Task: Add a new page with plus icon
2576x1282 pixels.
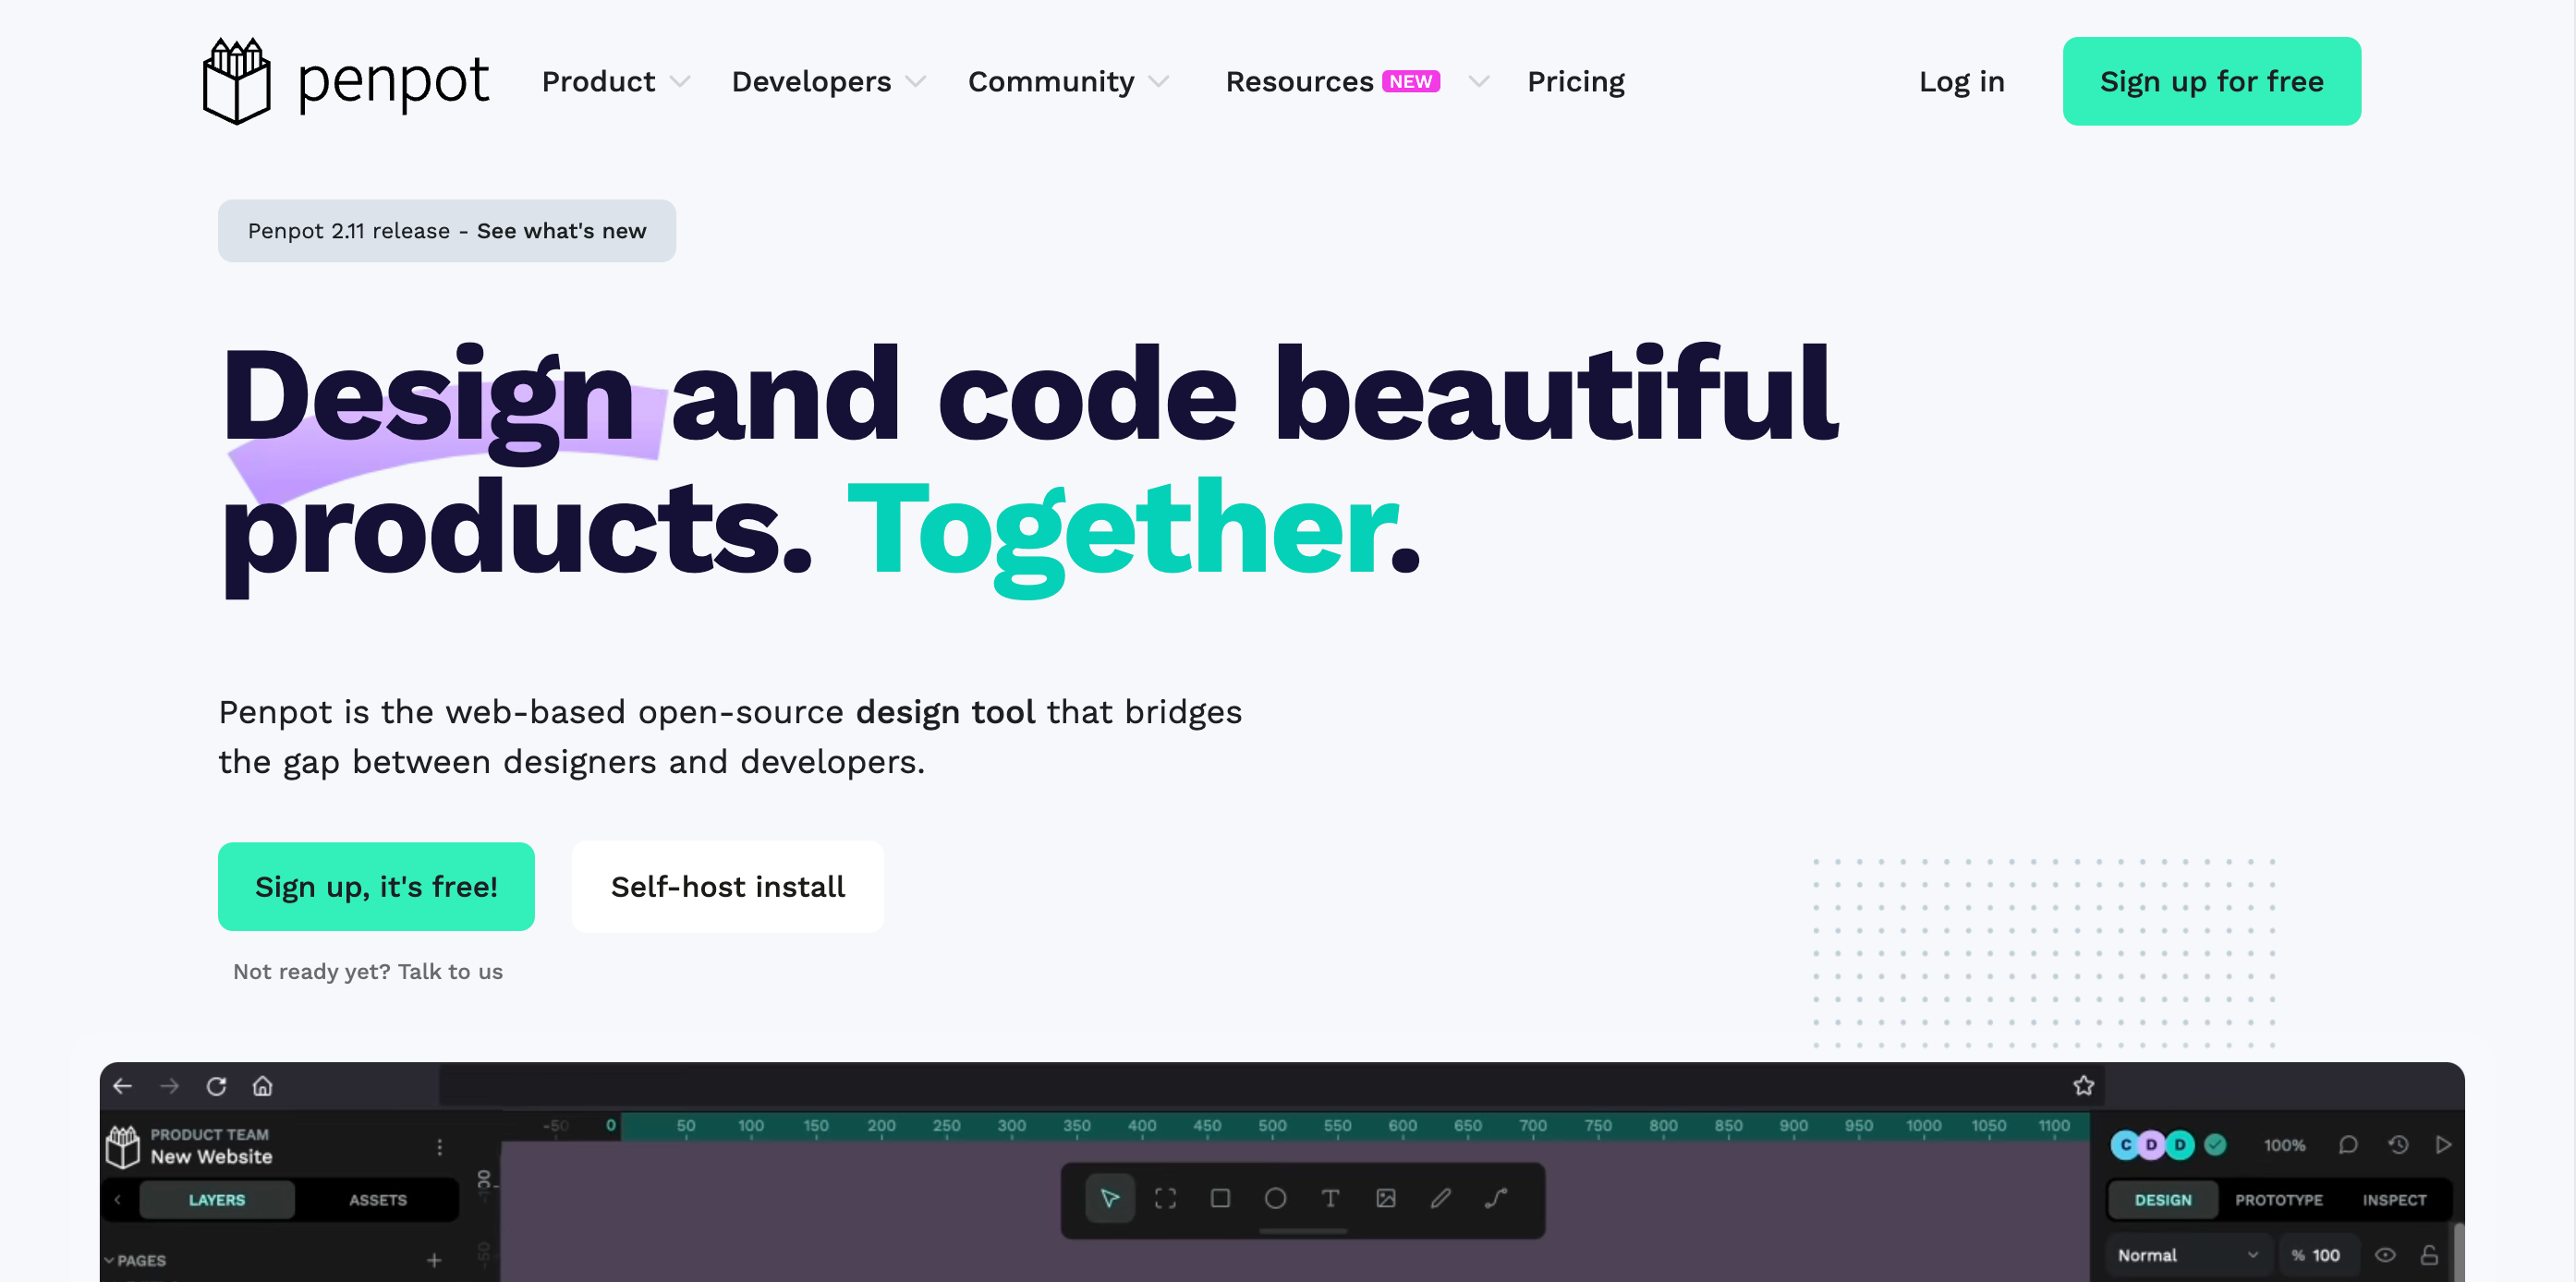Action: pos(434,1260)
